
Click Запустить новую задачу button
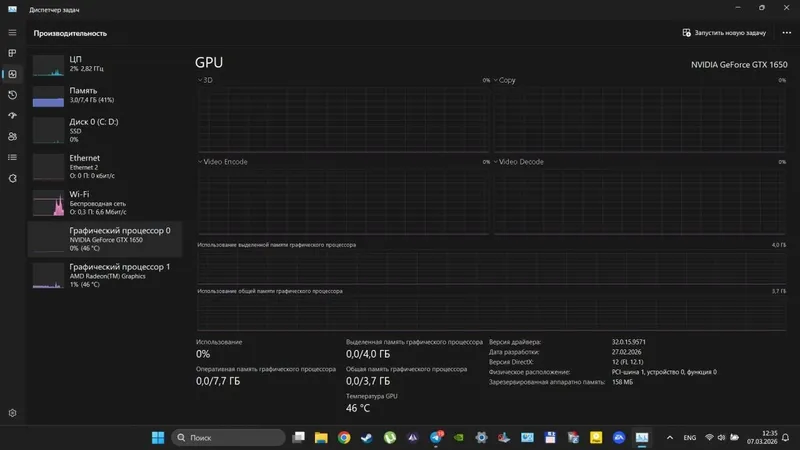point(724,33)
